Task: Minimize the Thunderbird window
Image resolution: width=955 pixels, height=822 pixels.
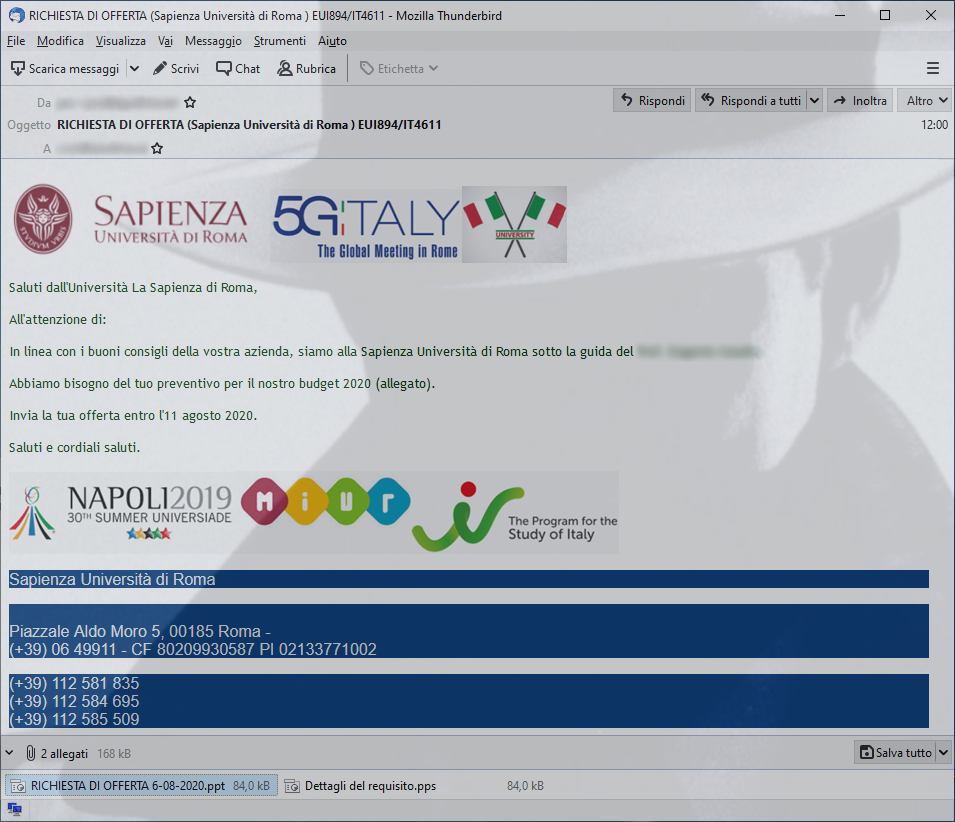Action: (840, 15)
